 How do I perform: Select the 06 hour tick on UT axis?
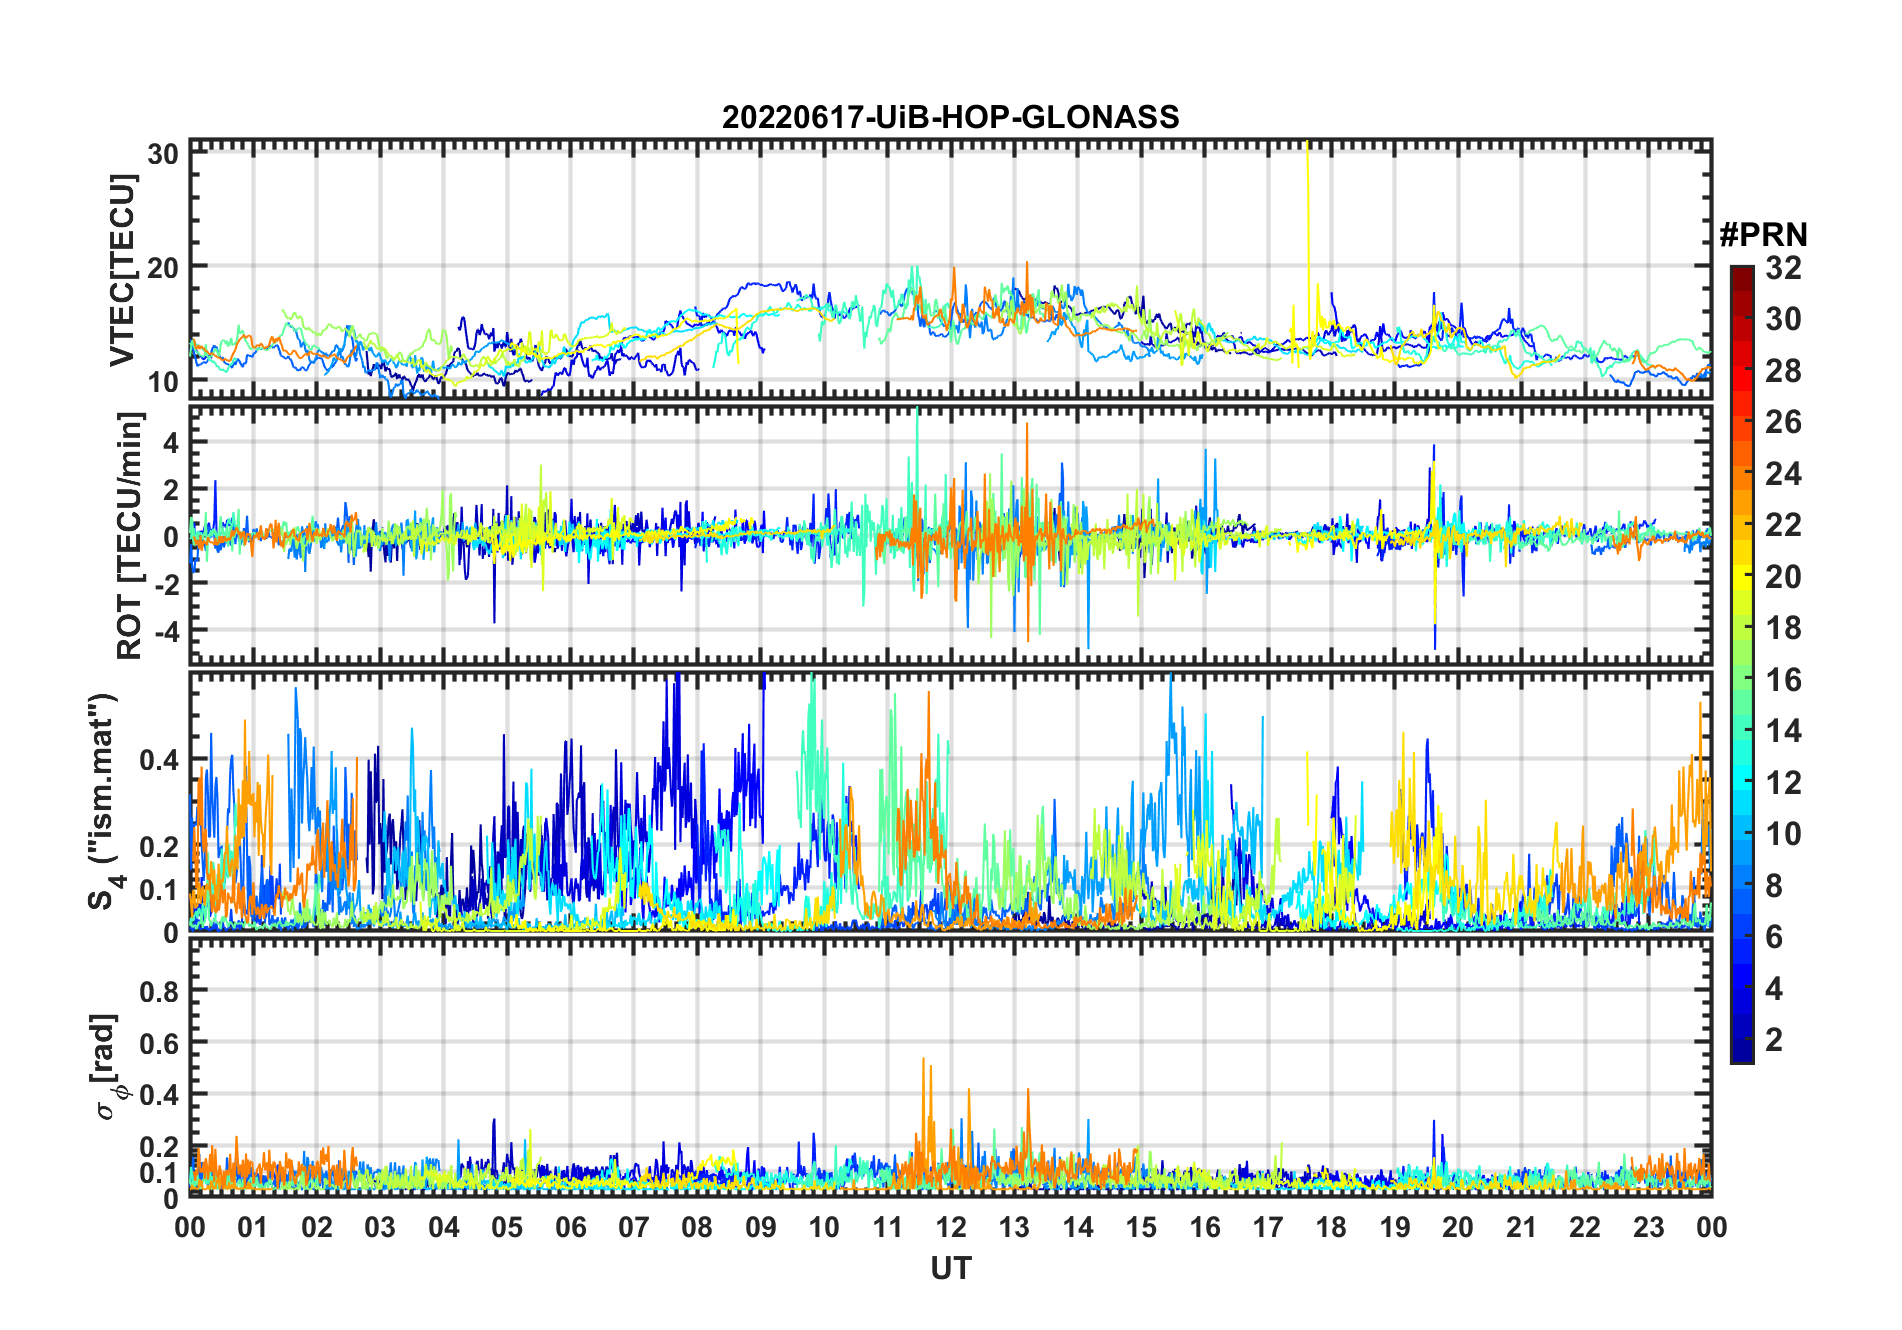[x=571, y=1227]
